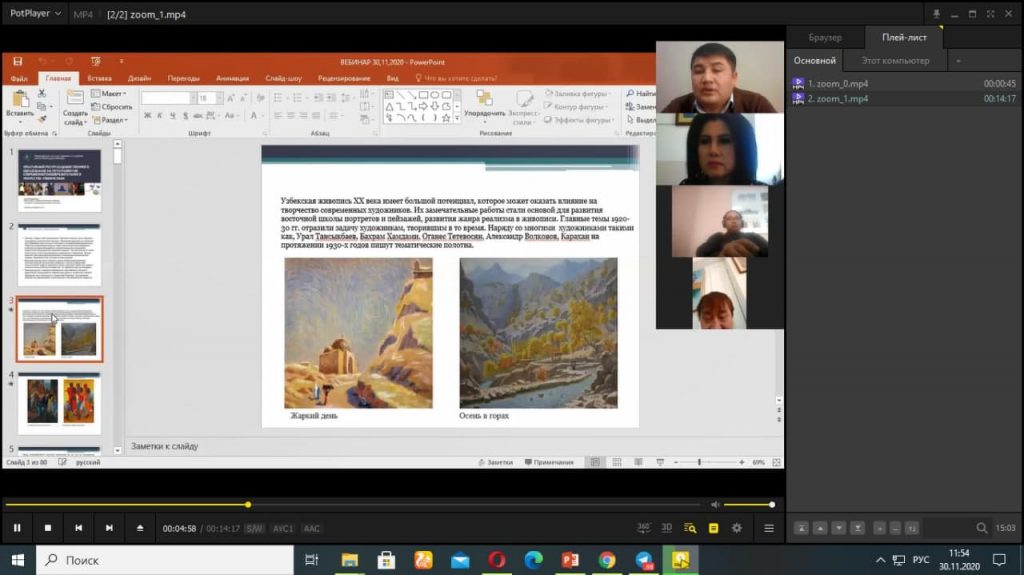This screenshot has width=1024, height=575.
Task: Skip to the previous file
Action: point(78,528)
